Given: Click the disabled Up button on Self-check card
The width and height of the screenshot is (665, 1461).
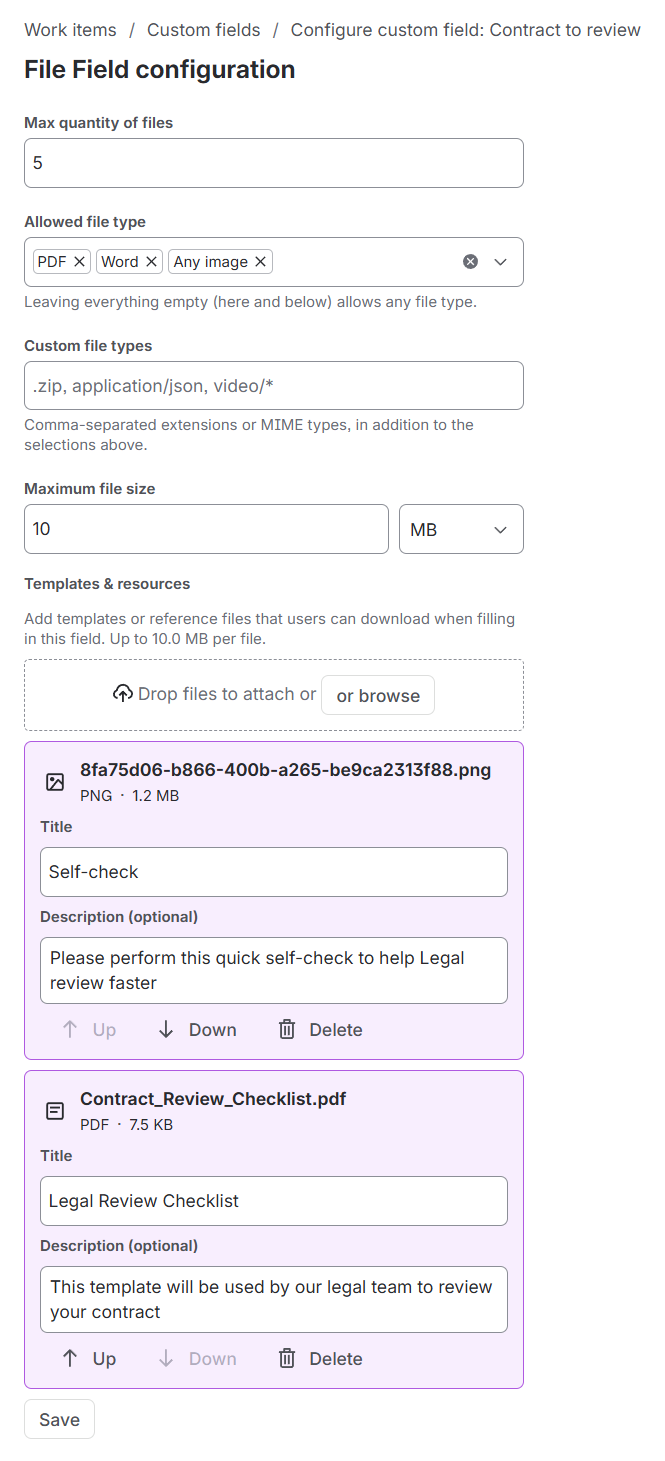Looking at the screenshot, I should 88,1030.
